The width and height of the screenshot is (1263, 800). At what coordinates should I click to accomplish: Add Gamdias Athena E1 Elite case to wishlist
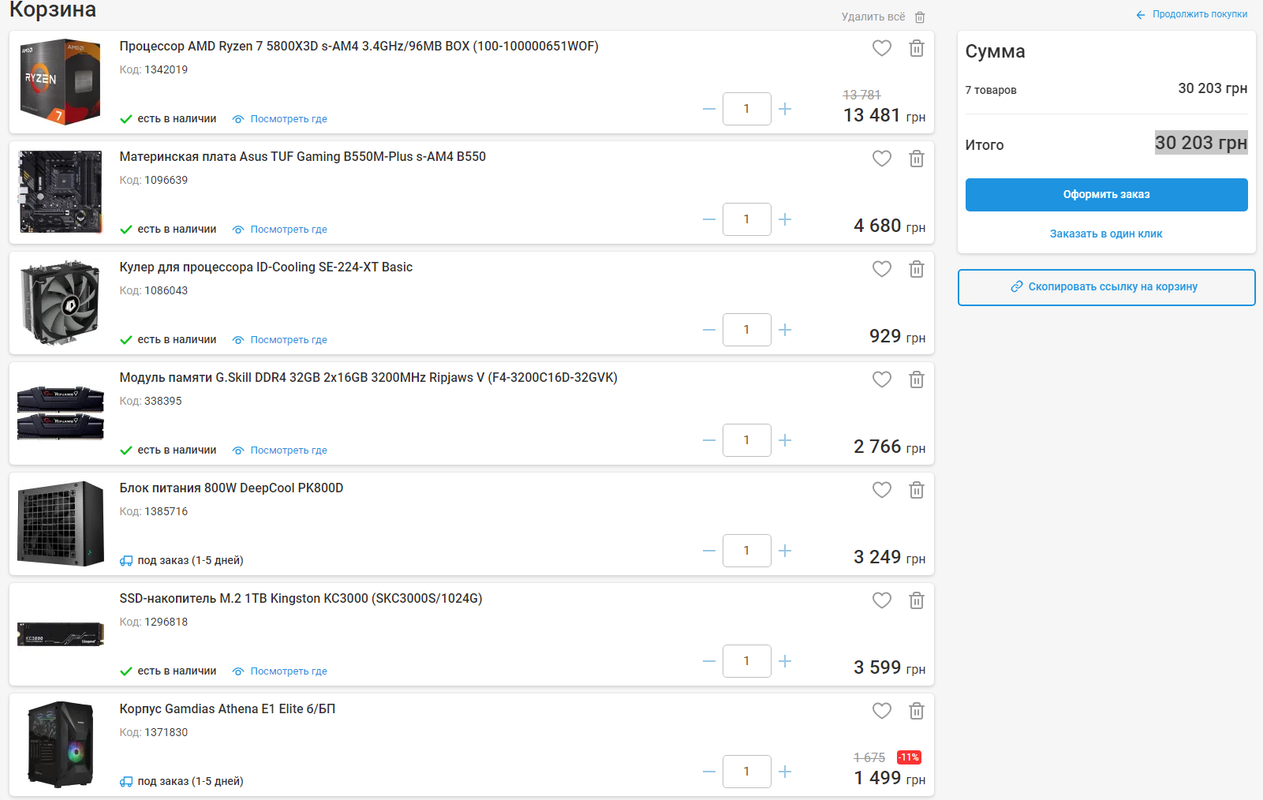coord(881,711)
